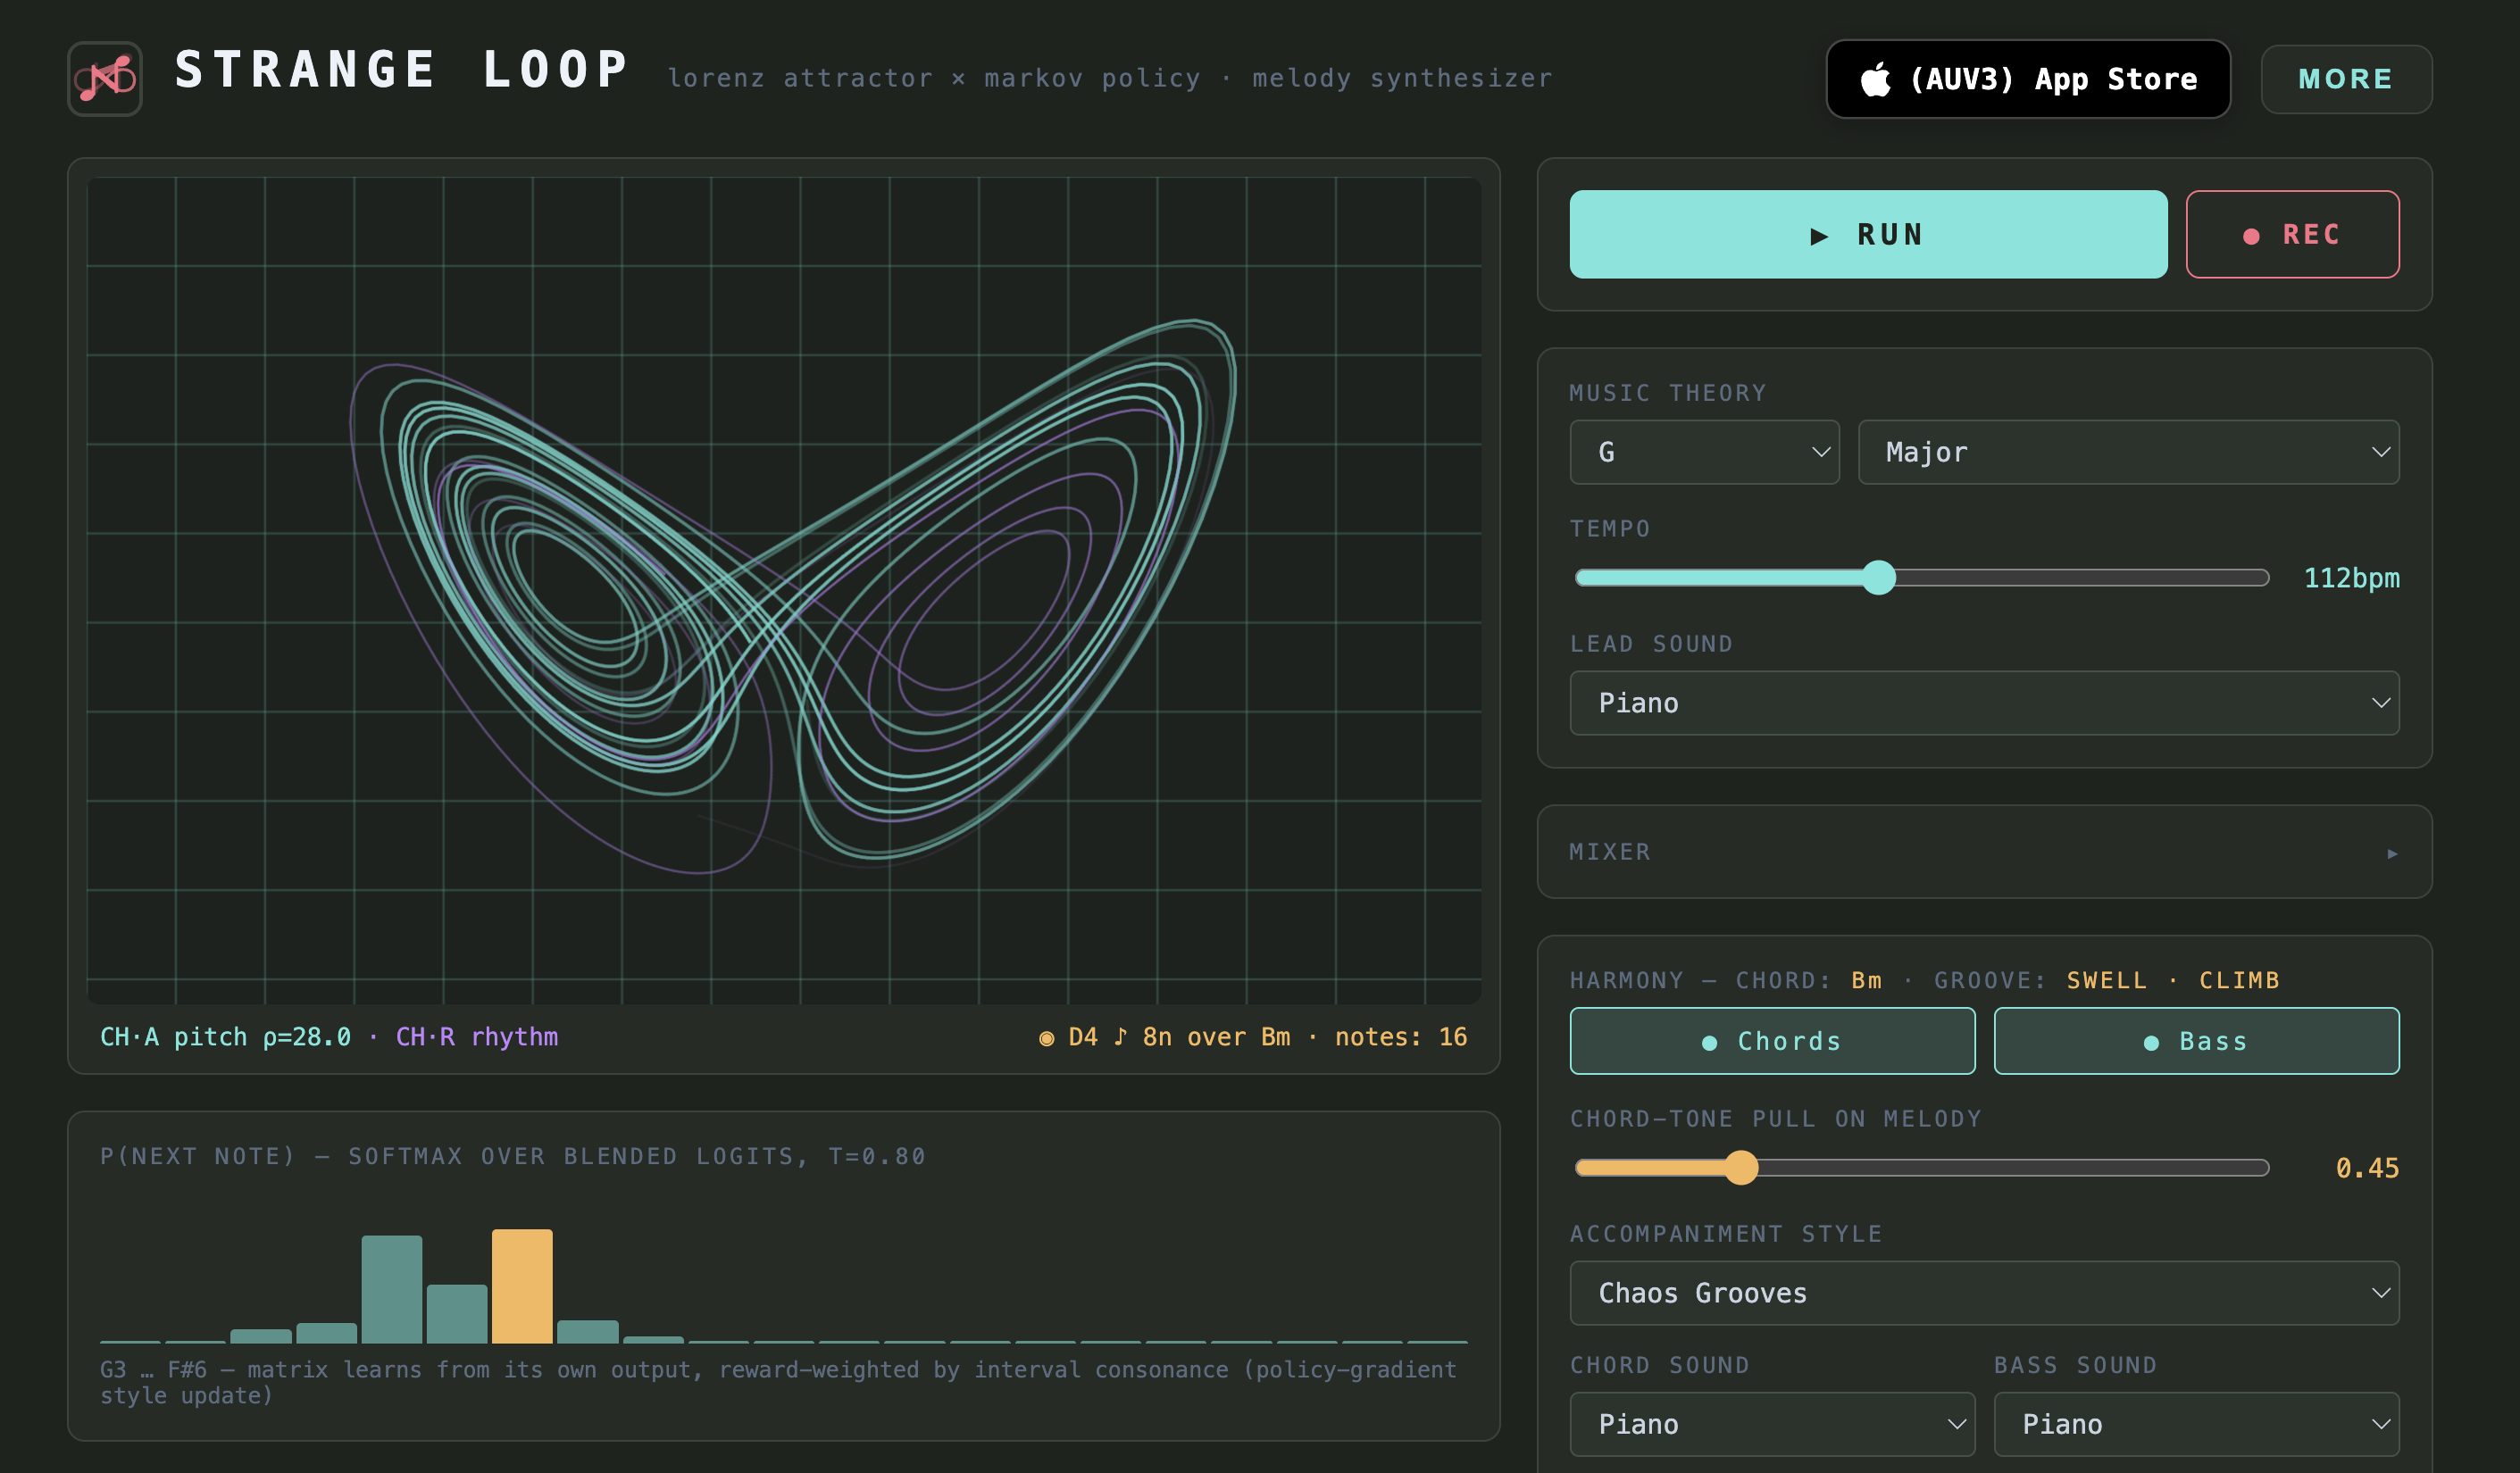The height and width of the screenshot is (1473, 2520).
Task: Click the 'CH·R rhythm' label
Action: [x=477, y=1037]
